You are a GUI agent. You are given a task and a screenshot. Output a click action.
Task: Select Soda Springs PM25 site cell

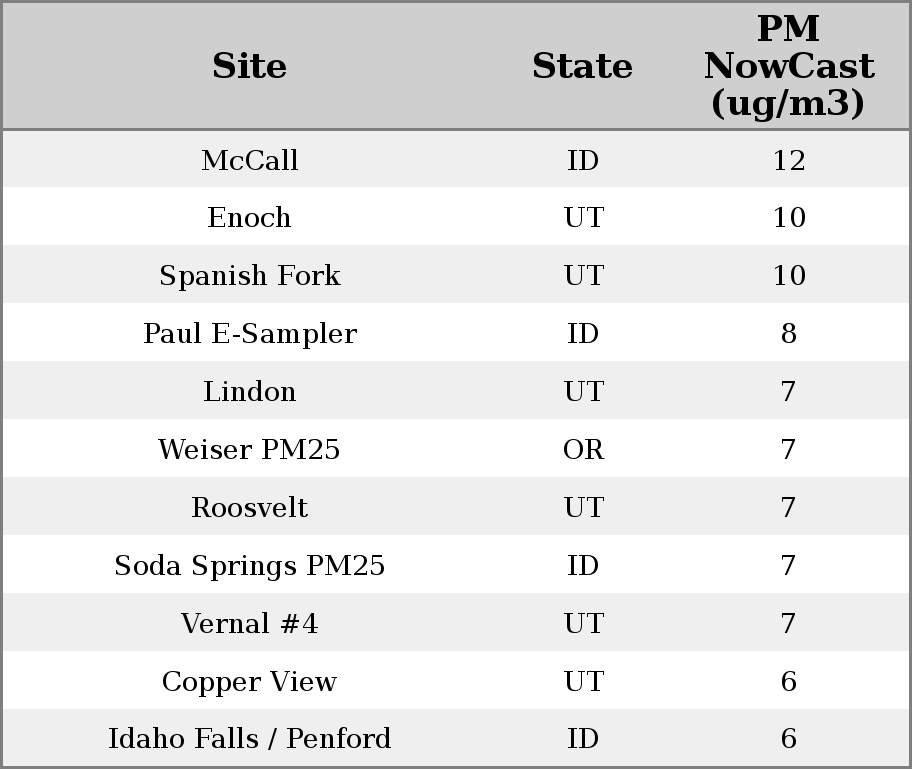click(x=249, y=566)
